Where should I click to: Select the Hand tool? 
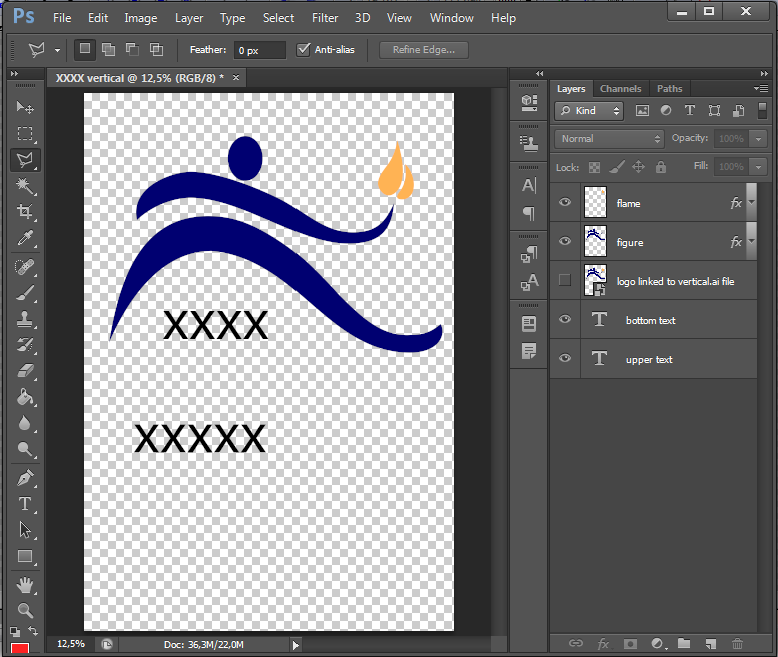pyautogui.click(x=25, y=584)
